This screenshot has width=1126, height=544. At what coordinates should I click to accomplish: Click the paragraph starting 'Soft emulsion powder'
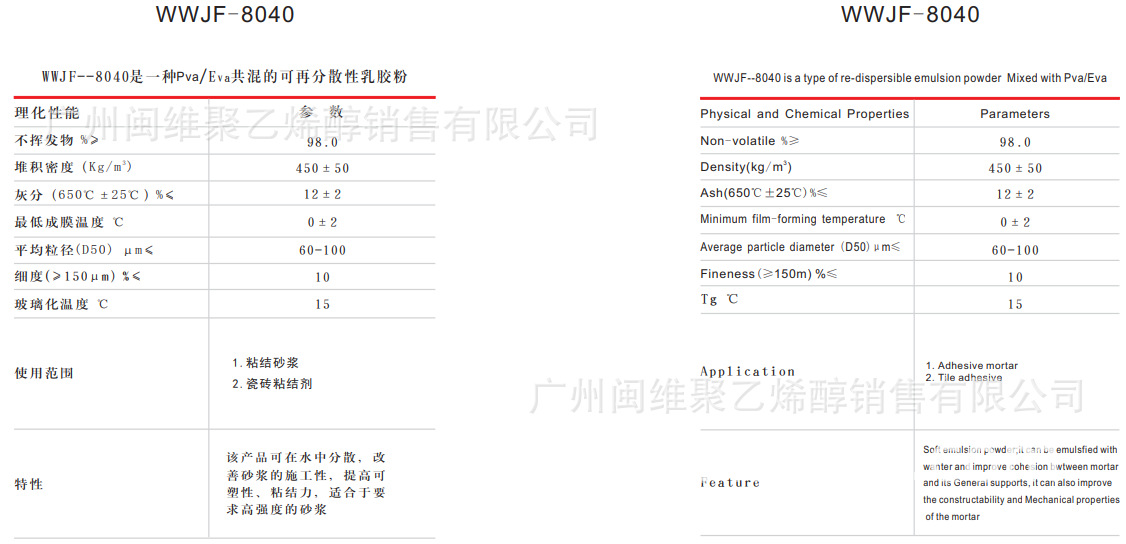1020,483
